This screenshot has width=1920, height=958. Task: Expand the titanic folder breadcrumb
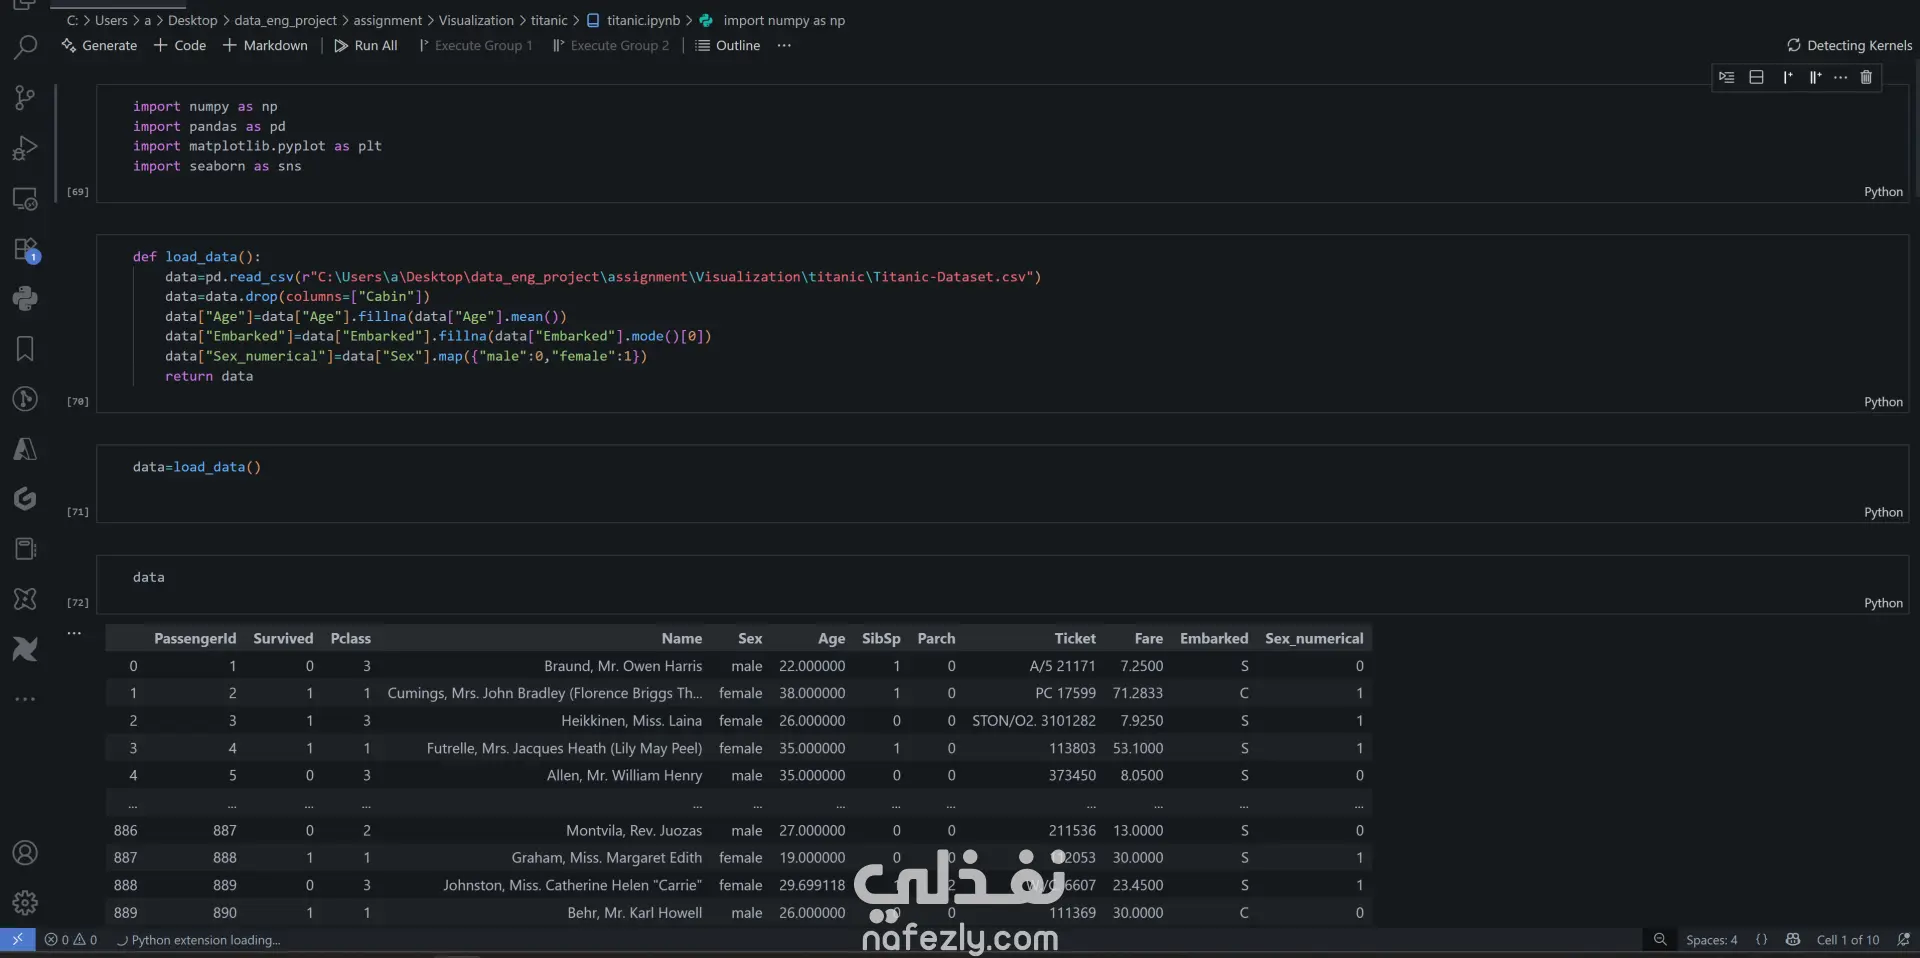[x=549, y=20]
